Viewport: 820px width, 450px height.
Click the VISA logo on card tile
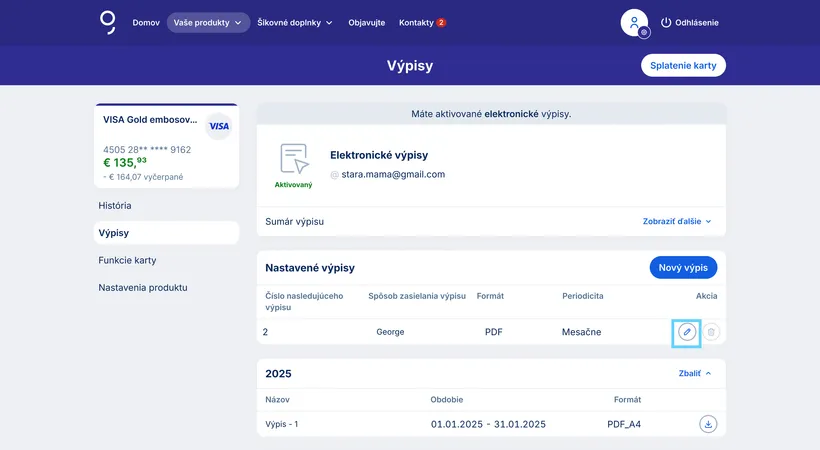coord(219,126)
